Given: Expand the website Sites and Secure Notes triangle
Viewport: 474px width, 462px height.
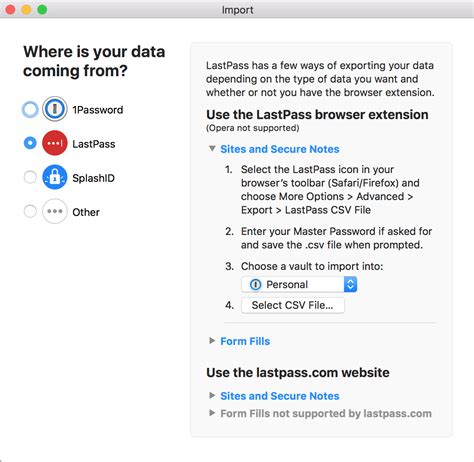Looking at the screenshot, I should [x=212, y=395].
